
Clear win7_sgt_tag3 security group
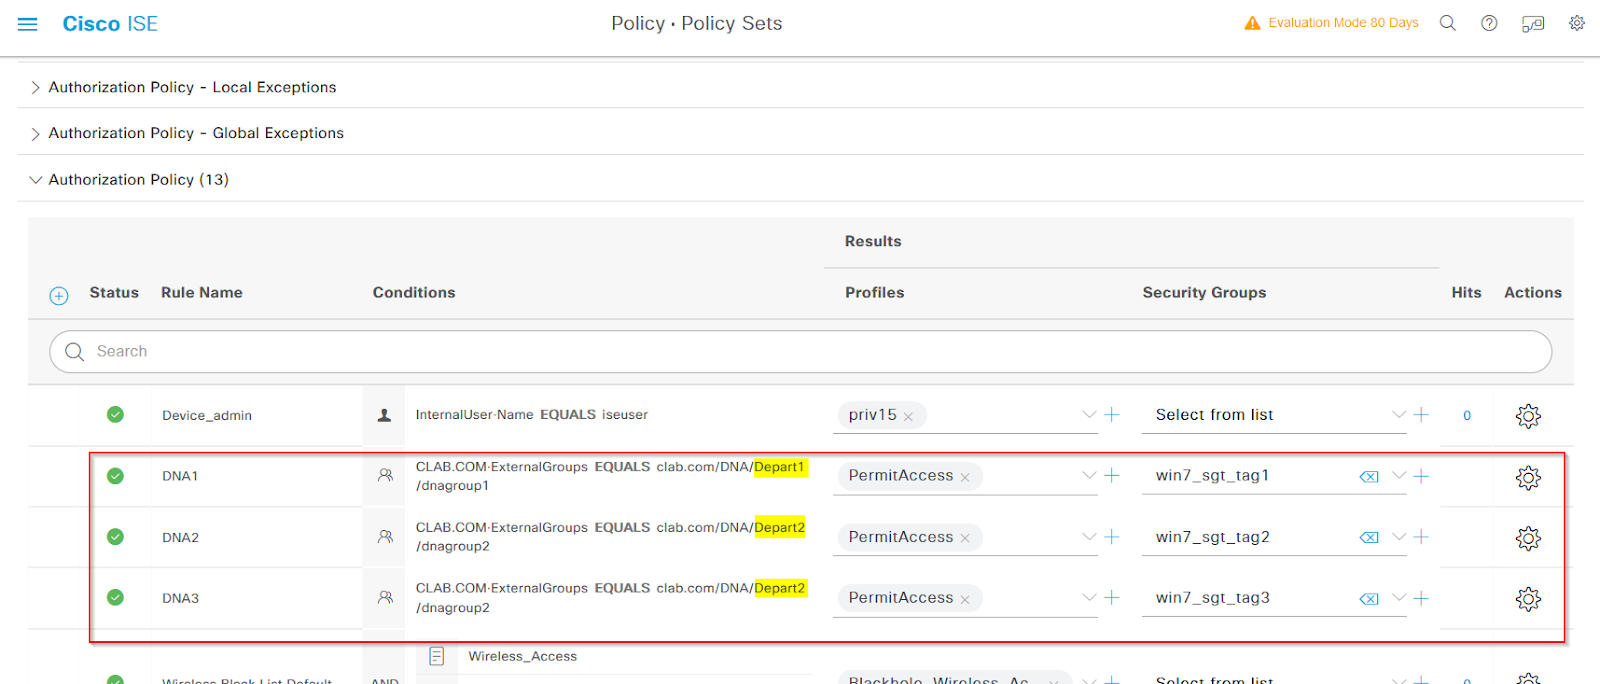(x=1369, y=599)
